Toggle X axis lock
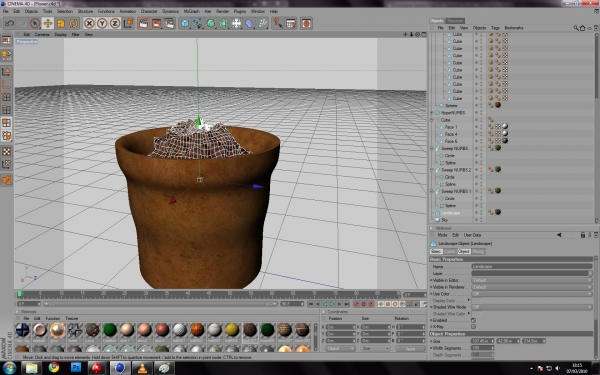The height and width of the screenshot is (375, 600). click(x=89, y=23)
